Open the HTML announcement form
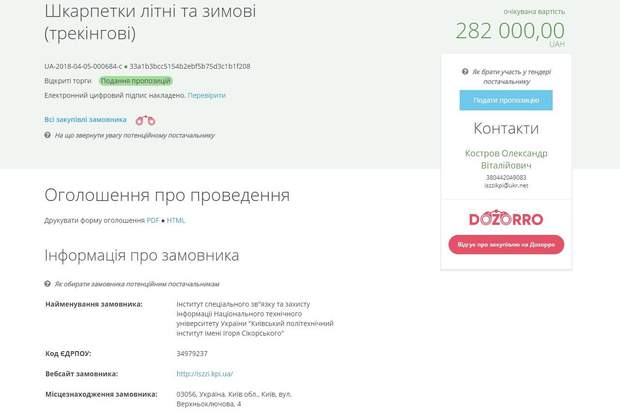Viewport: 620px width, 416px height. coord(176,220)
